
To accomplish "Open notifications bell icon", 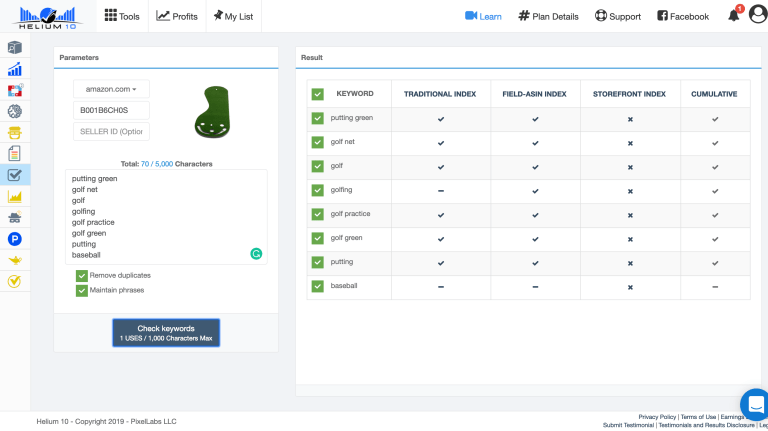I will [x=733, y=16].
